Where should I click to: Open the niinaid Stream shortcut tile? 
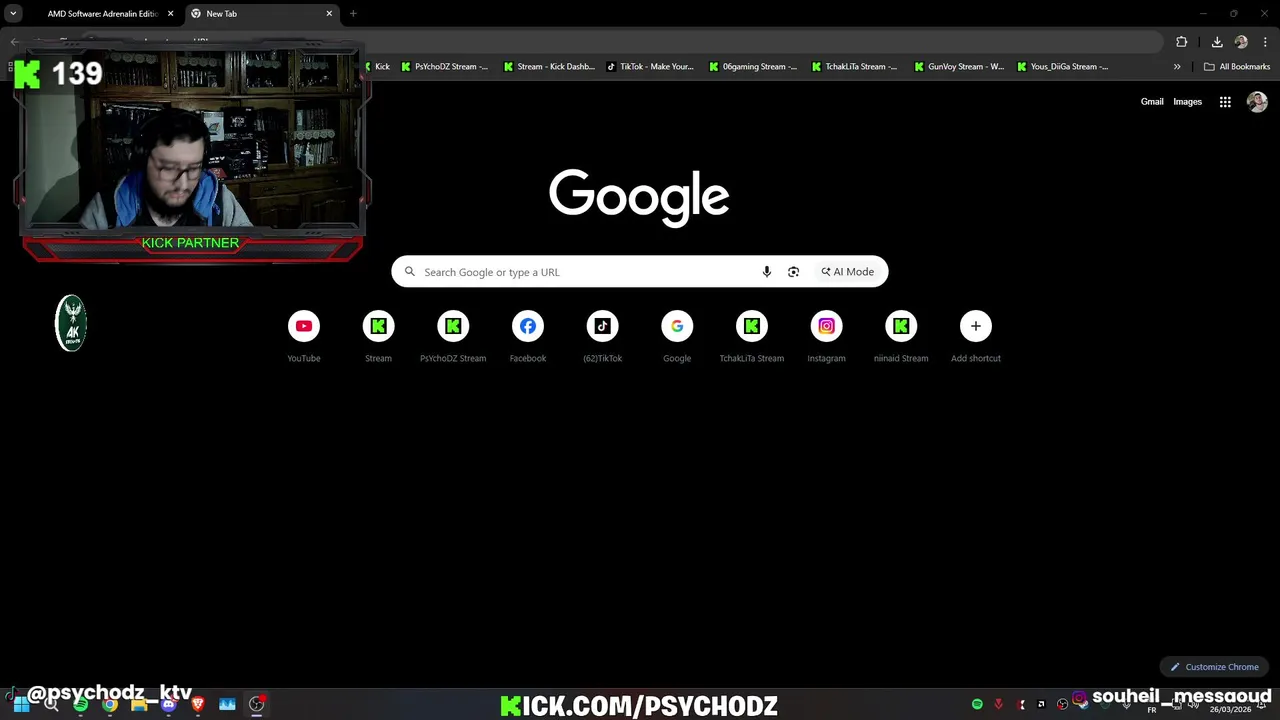pos(901,337)
